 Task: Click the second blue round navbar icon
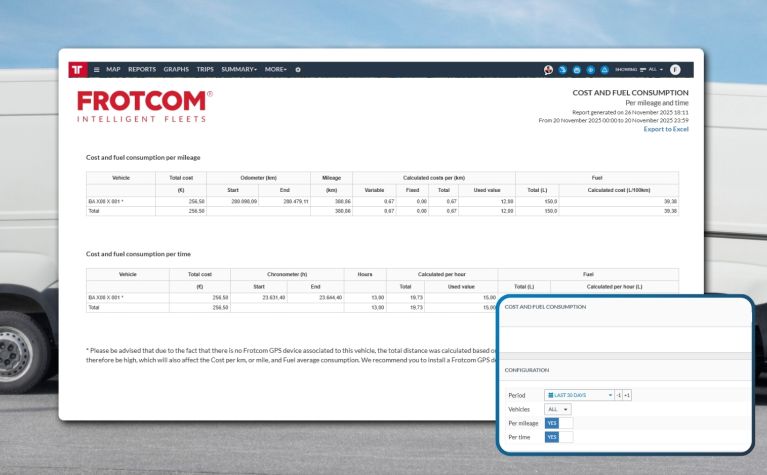point(577,69)
